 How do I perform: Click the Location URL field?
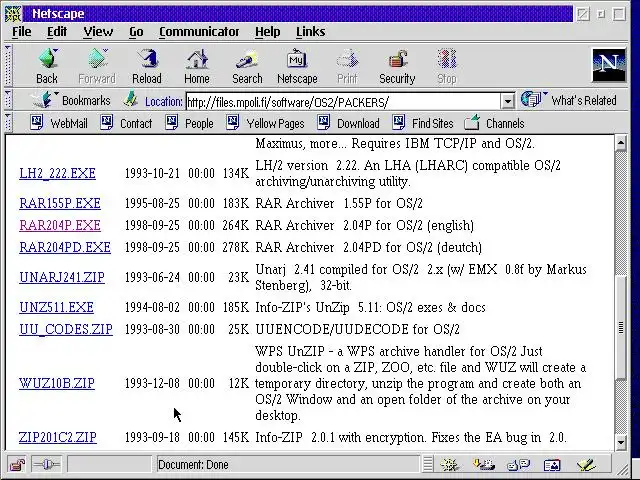[343, 101]
